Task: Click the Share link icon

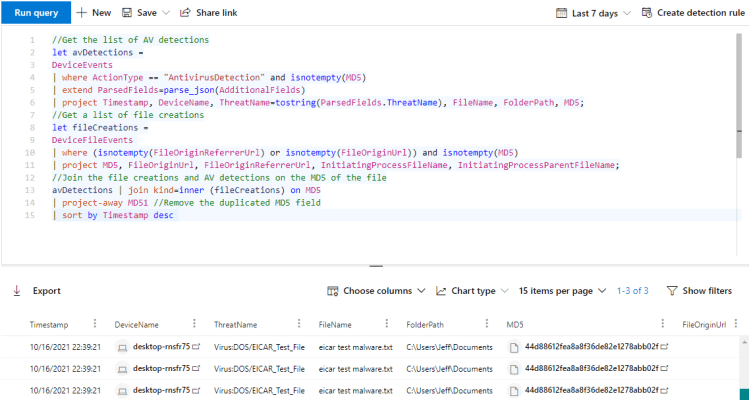Action: click(x=186, y=13)
